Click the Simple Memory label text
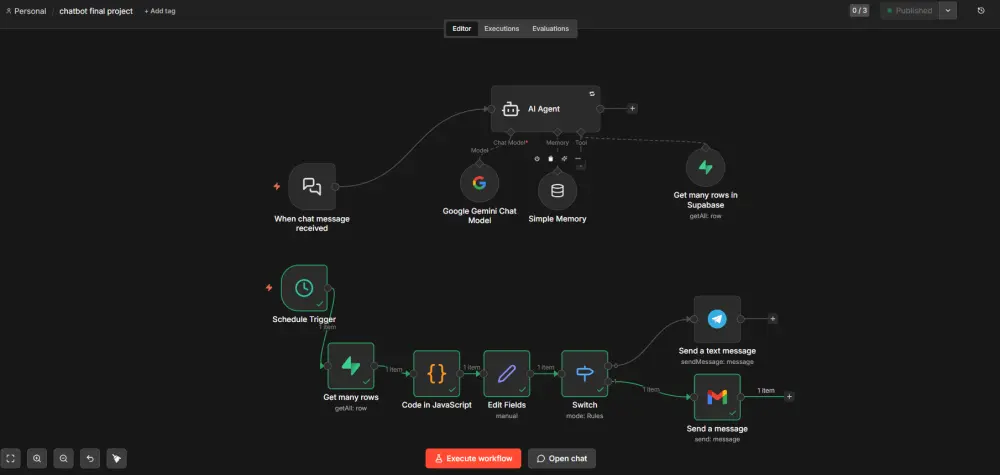Viewport: 1000px width, 475px height. [557, 219]
